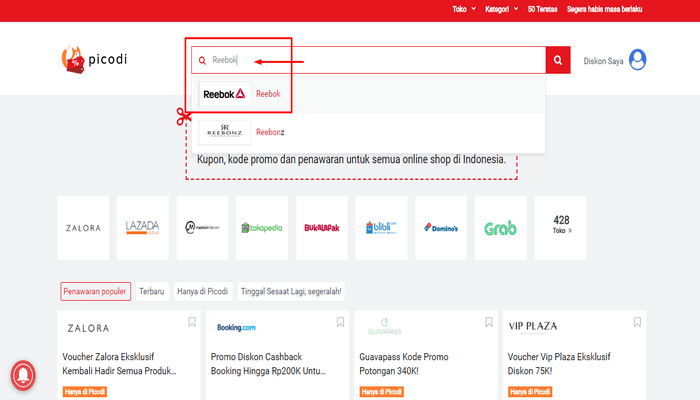Image resolution: width=700 pixels, height=400 pixels.
Task: View all 428 Toko stores
Action: 560,228
